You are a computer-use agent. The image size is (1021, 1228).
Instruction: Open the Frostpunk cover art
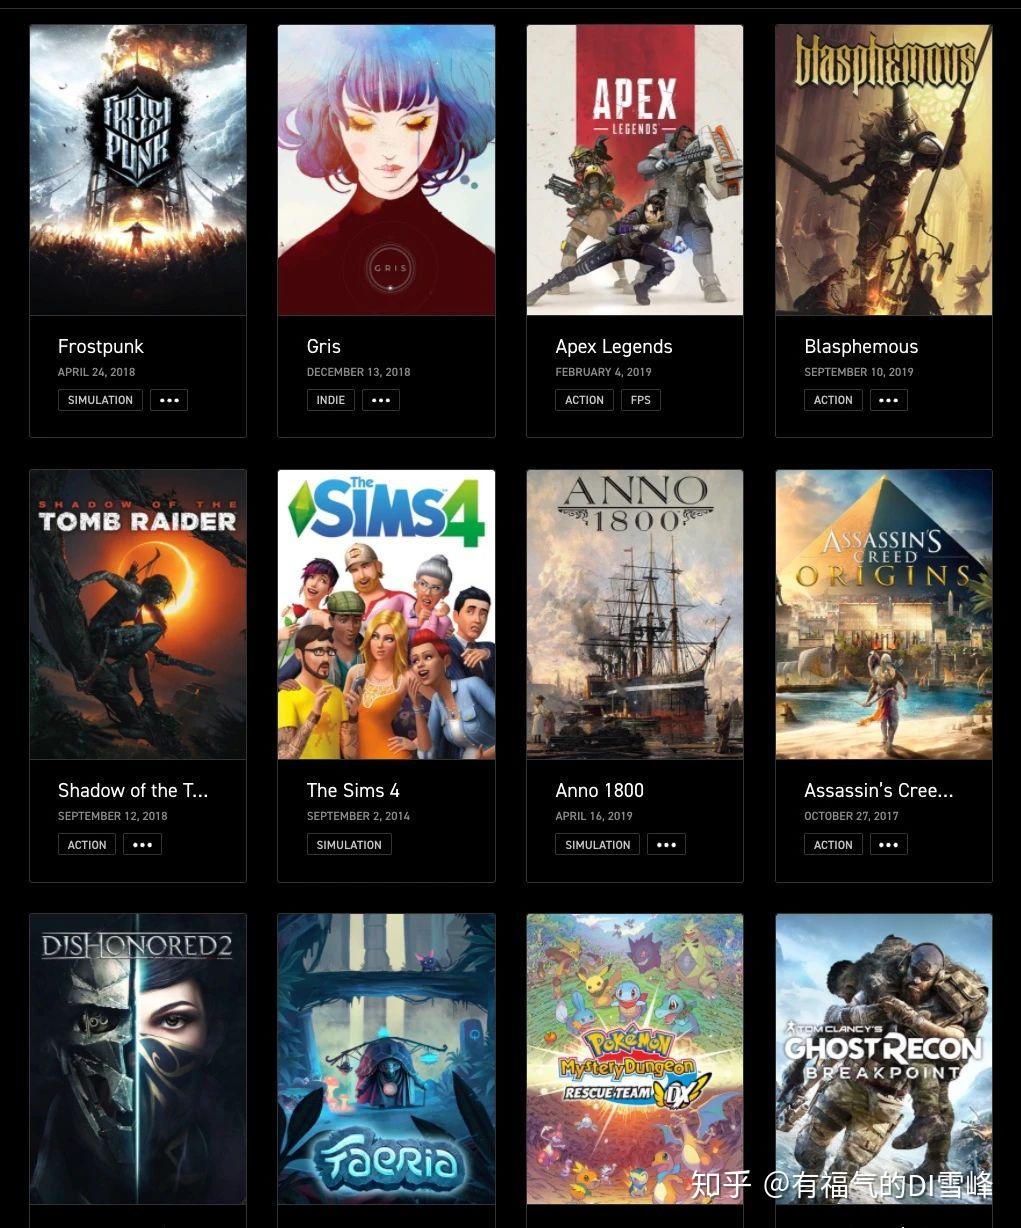(138, 170)
